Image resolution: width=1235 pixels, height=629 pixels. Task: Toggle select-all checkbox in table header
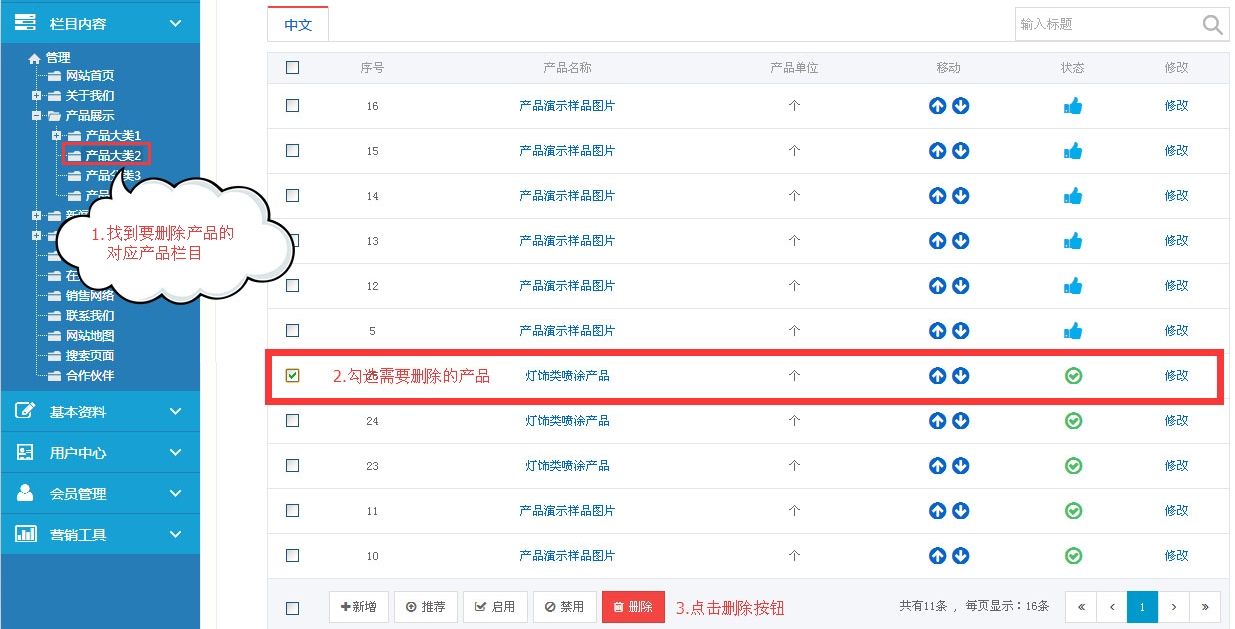(292, 68)
